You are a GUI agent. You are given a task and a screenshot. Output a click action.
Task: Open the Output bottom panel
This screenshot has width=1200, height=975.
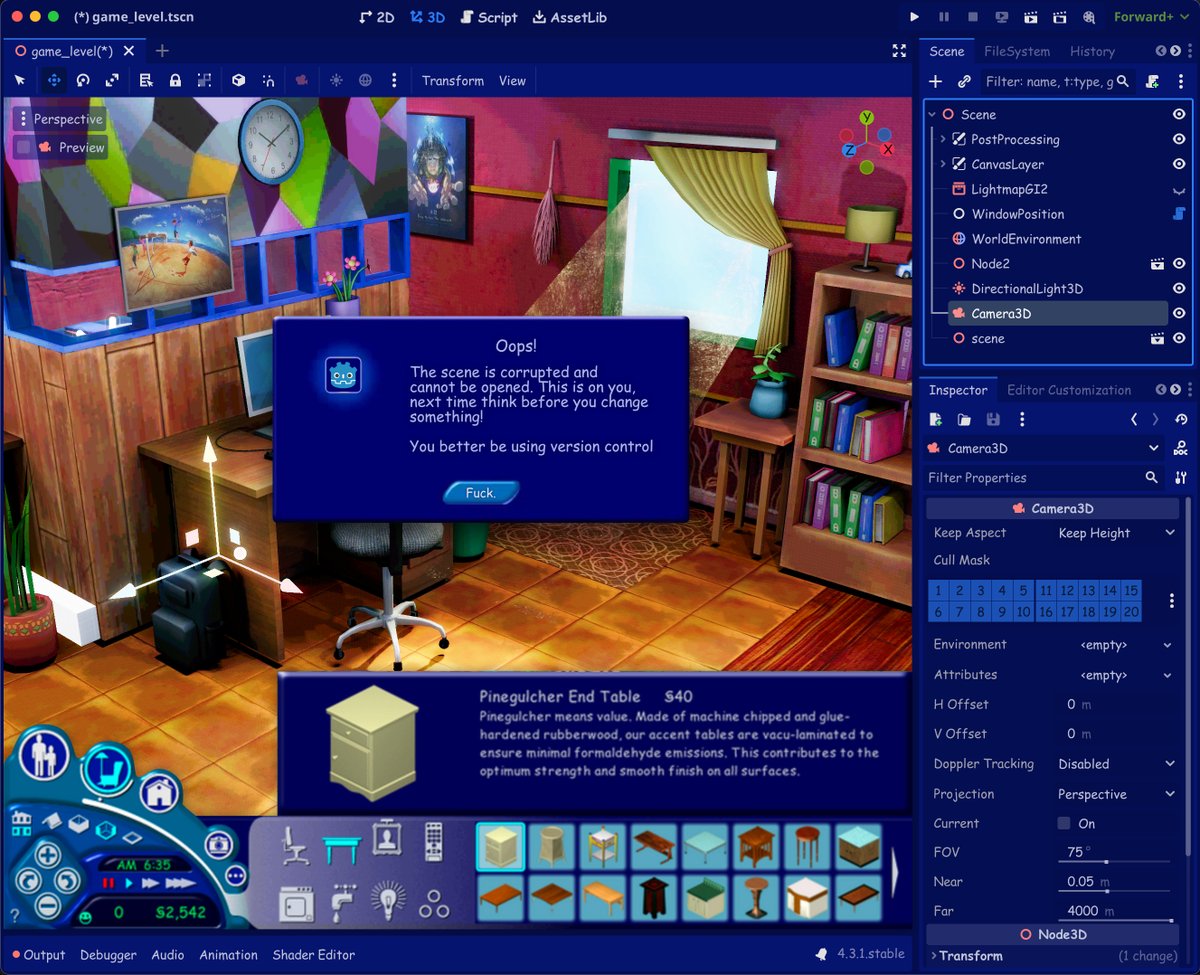(x=37, y=956)
